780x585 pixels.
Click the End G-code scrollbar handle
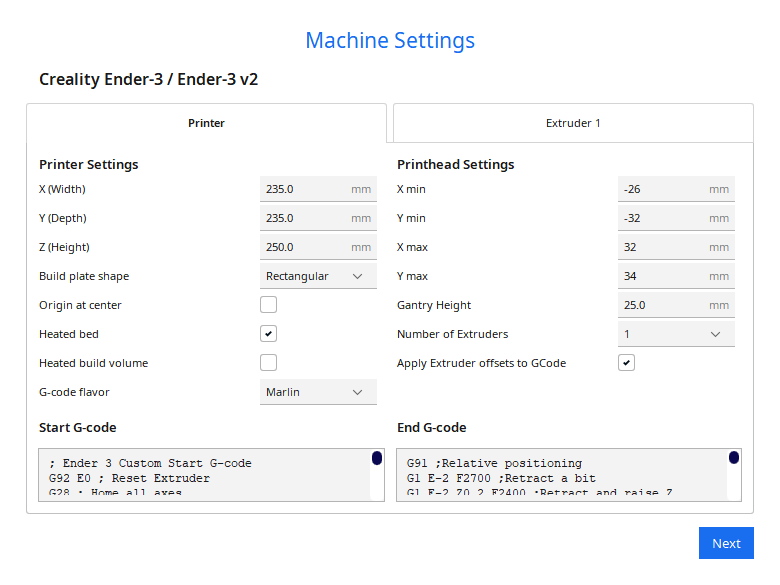[x=734, y=457]
